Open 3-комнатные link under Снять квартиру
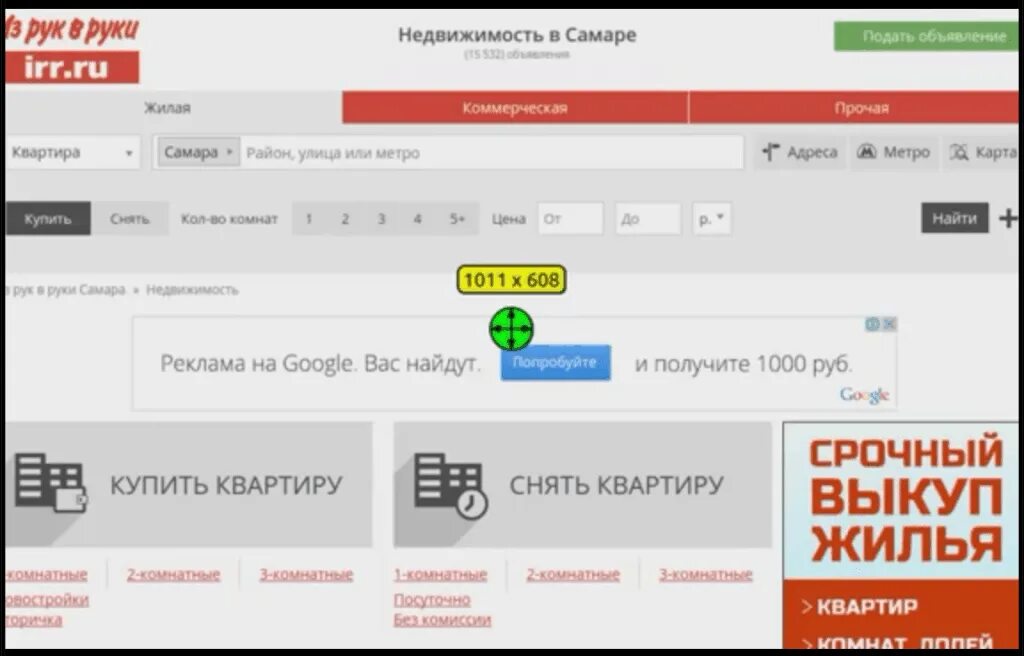The height and width of the screenshot is (656, 1024). [x=705, y=574]
